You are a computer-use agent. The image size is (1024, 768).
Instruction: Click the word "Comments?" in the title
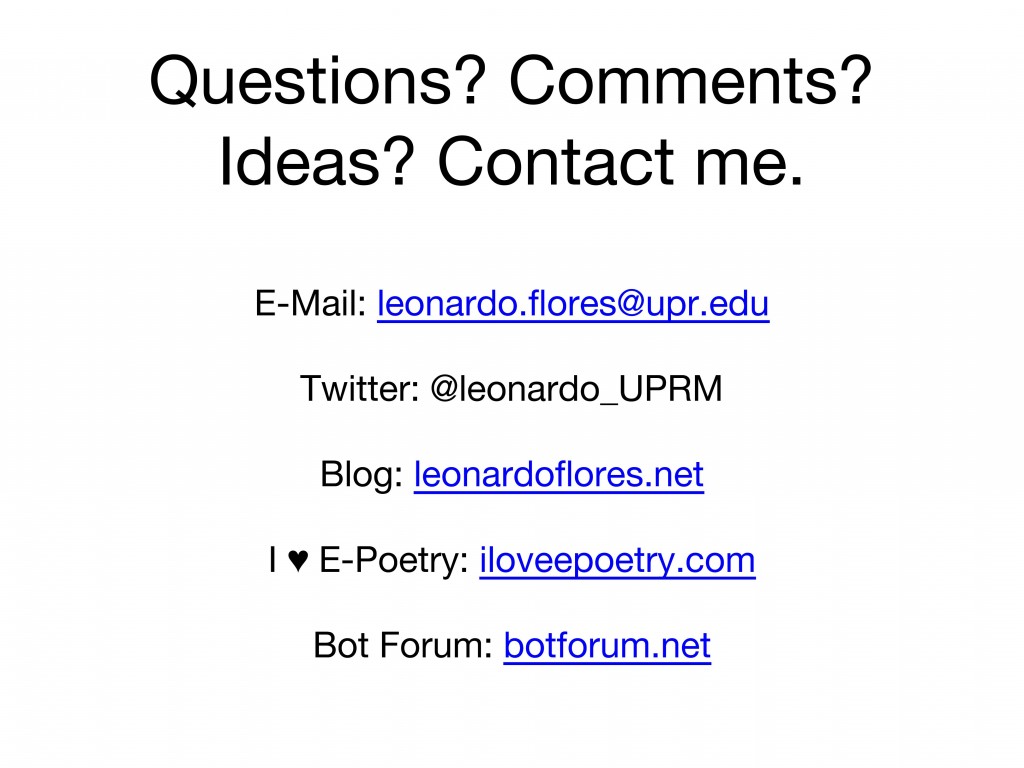691,80
